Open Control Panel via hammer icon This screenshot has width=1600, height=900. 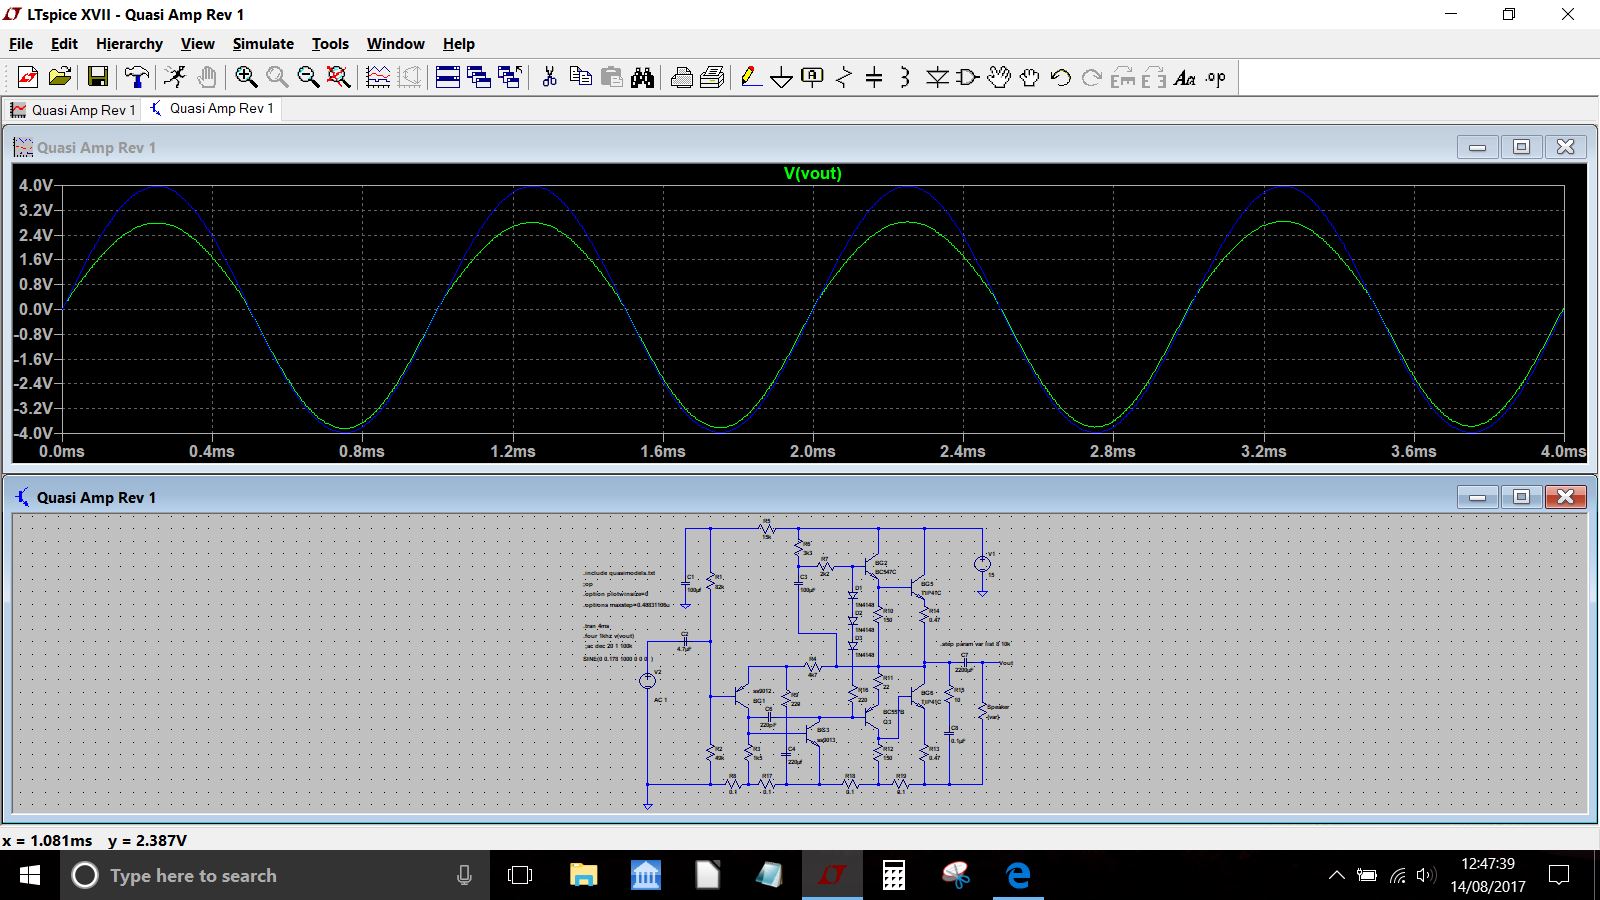137,77
